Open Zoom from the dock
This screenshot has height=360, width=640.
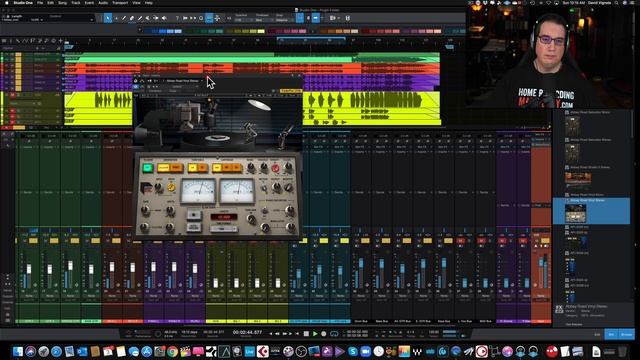point(366,351)
